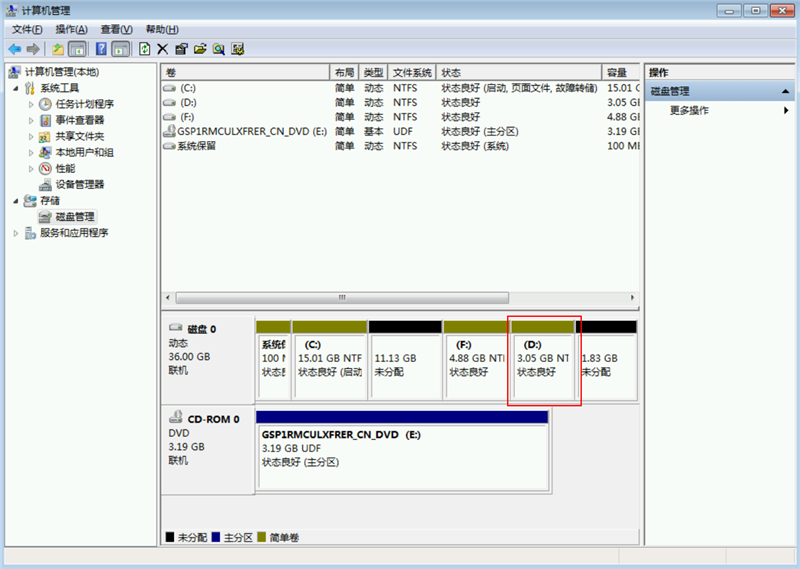Collapse the 磁盘管理 section in Actions pane

point(786,91)
